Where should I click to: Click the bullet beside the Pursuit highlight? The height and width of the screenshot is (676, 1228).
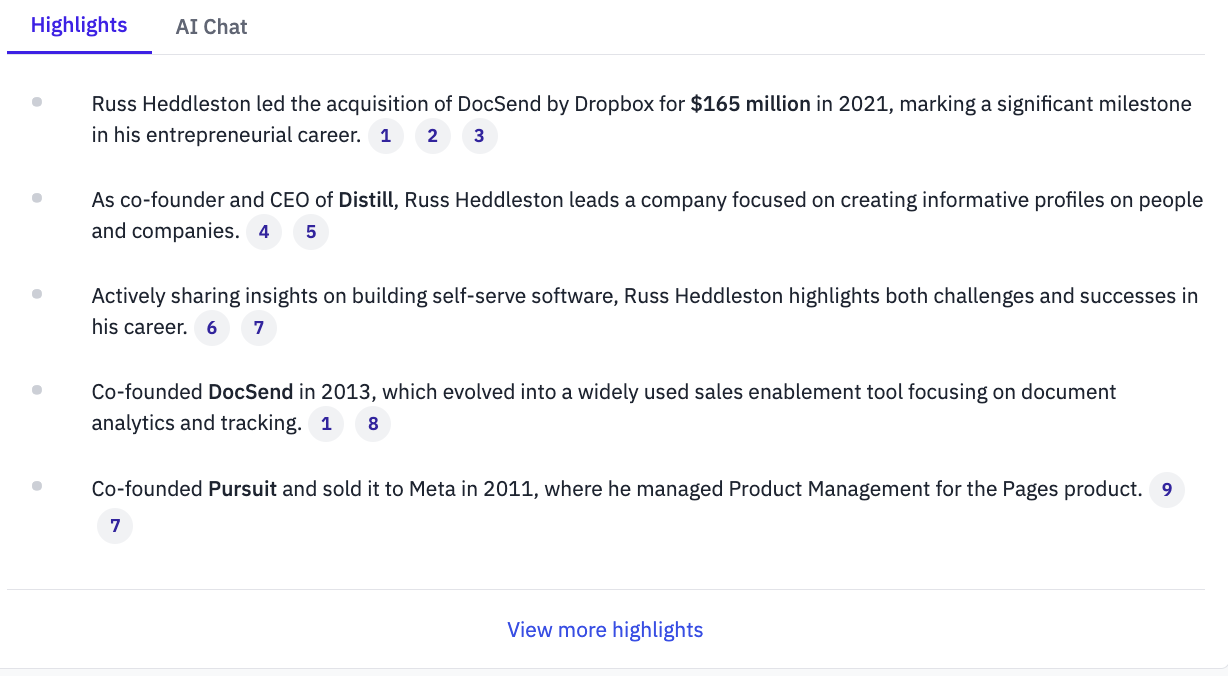[x=37, y=486]
